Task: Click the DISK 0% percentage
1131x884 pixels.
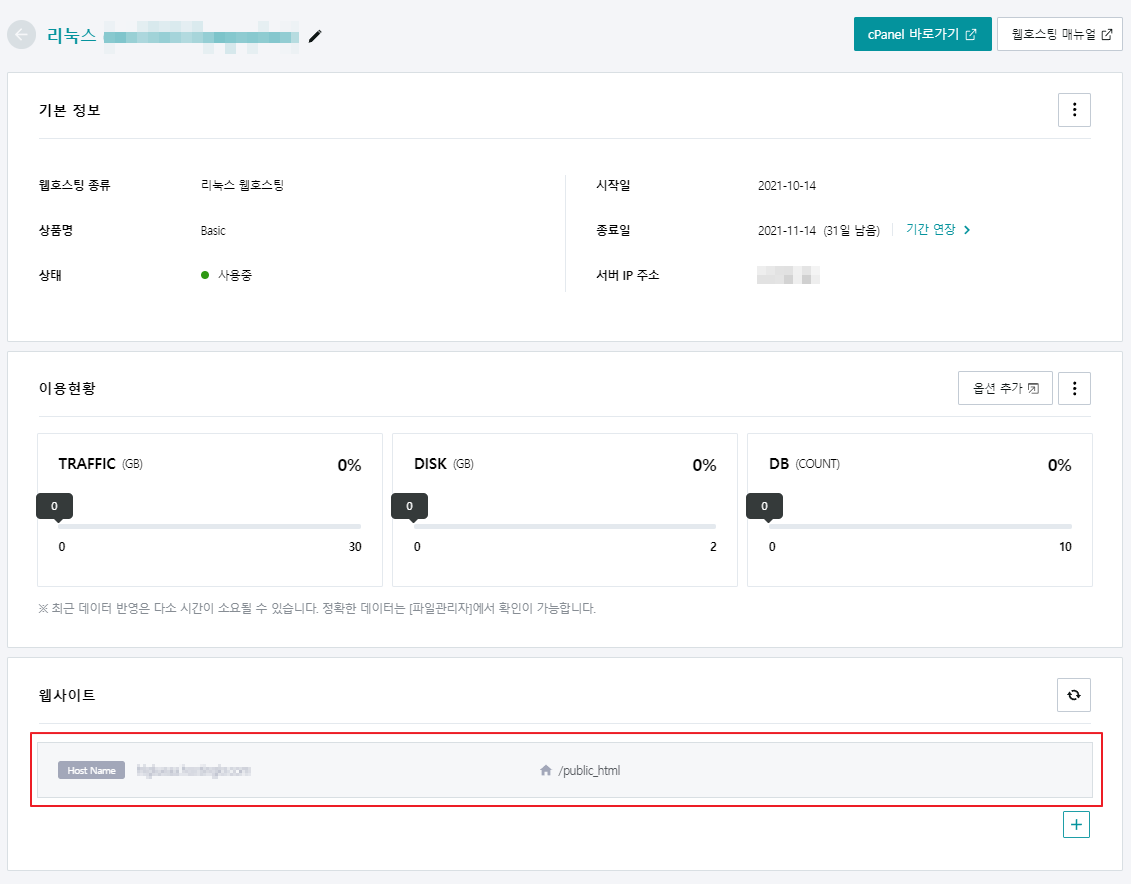Action: coord(704,465)
